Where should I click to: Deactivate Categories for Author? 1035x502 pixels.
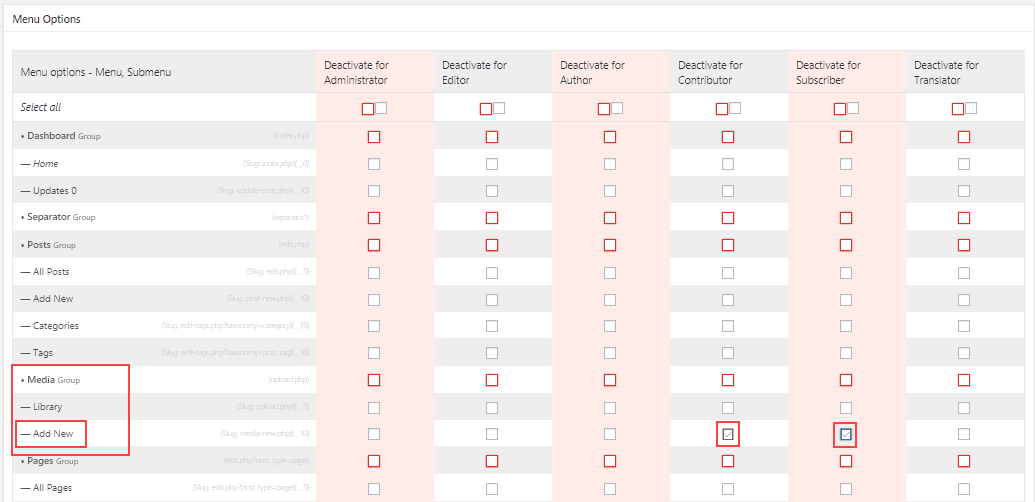pyautogui.click(x=610, y=326)
